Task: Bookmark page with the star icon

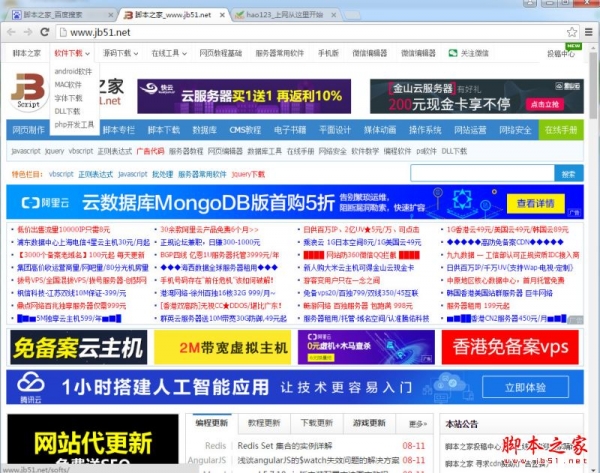Action: [x=572, y=32]
